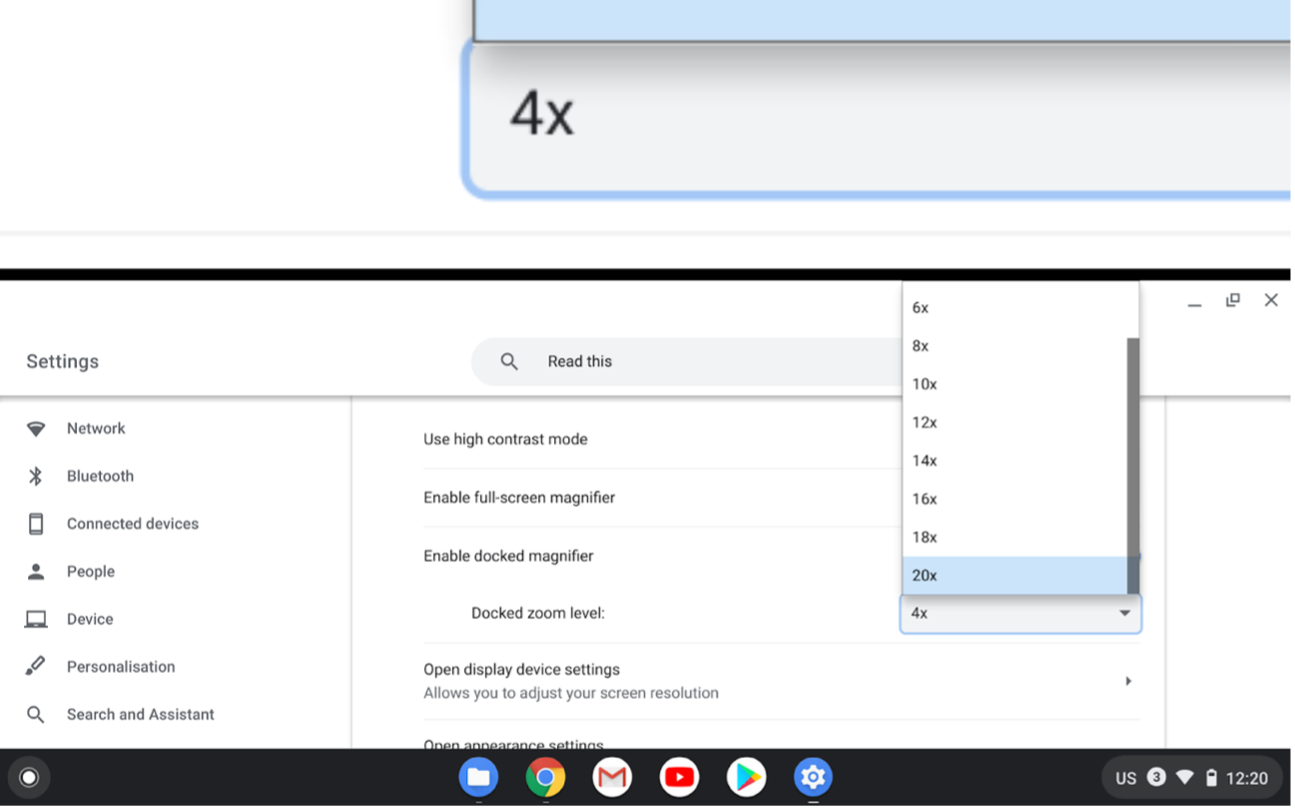1295x809 pixels.
Task: Open appearance settings
Action: click(x=513, y=745)
